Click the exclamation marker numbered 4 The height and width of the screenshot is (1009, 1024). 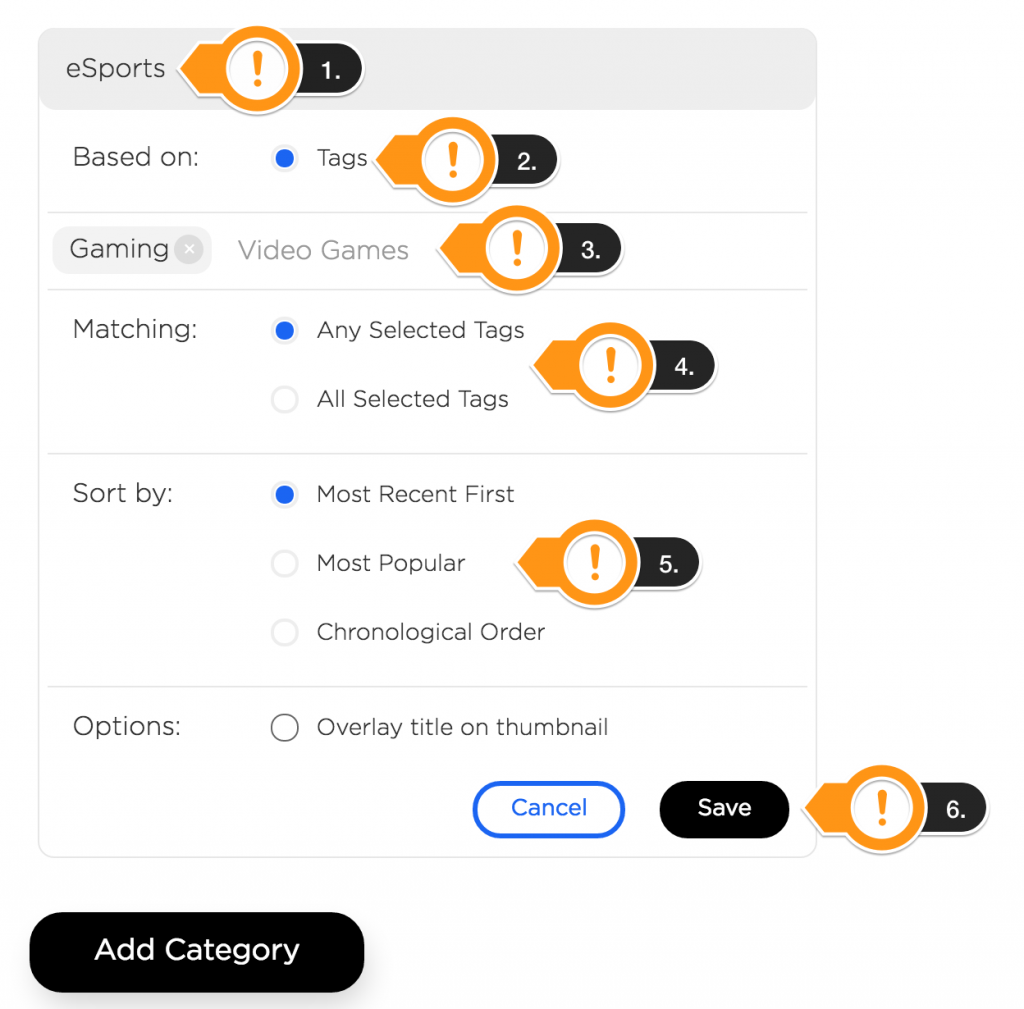click(610, 366)
